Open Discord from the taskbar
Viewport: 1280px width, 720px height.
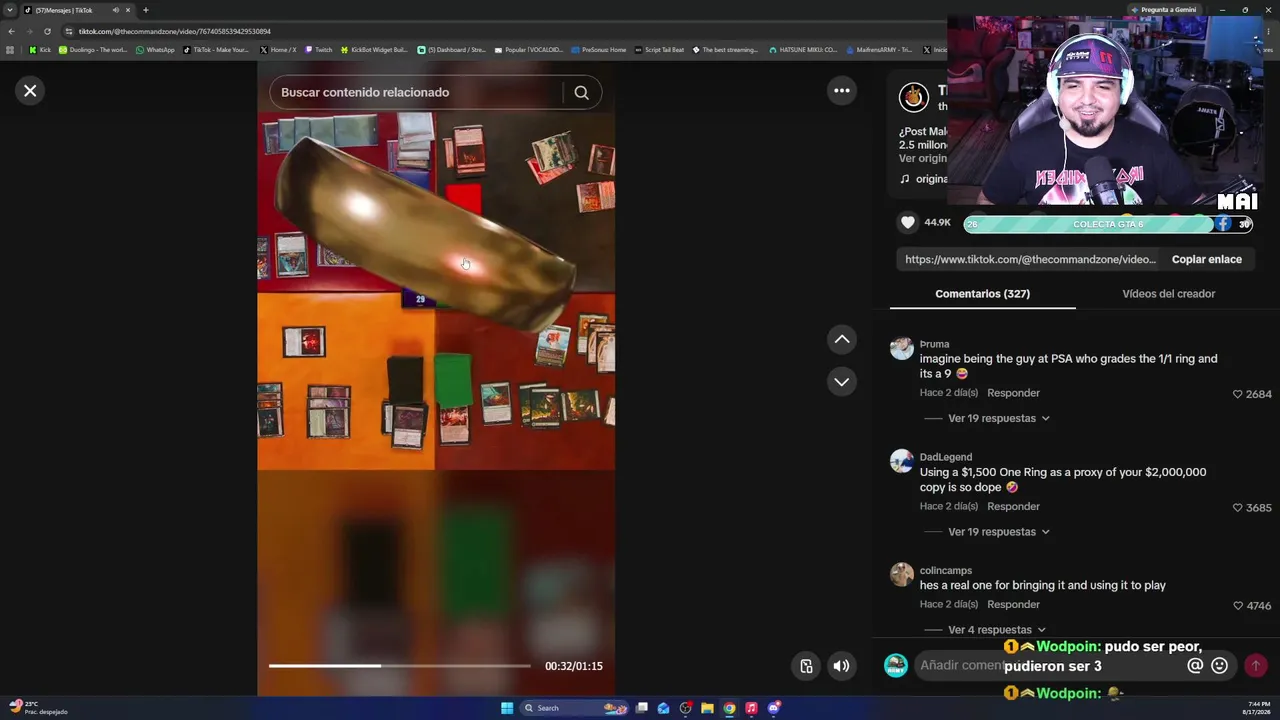click(x=773, y=708)
